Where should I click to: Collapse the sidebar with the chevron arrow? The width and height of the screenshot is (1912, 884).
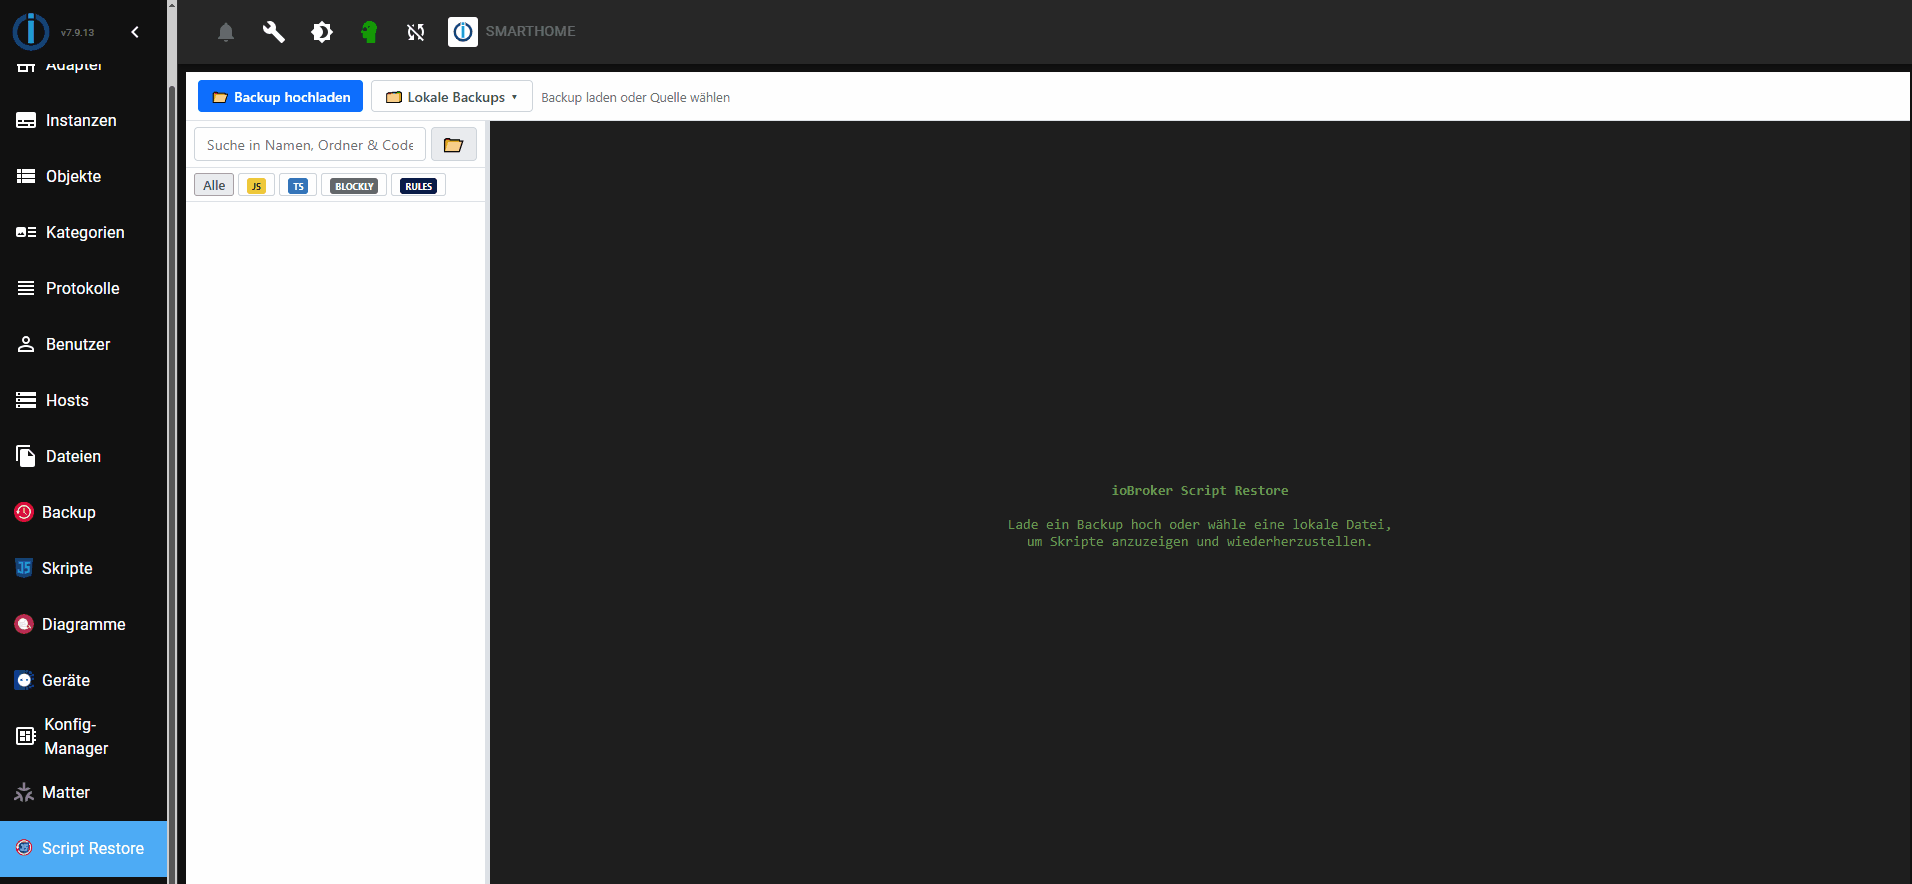coord(135,32)
